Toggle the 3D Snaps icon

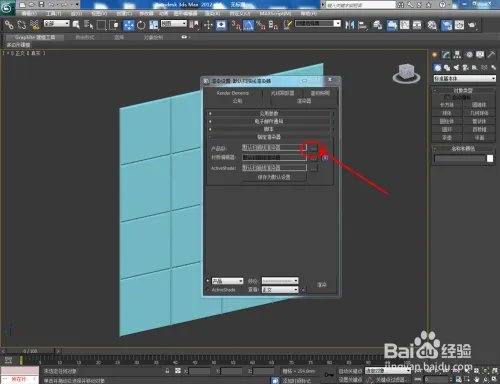(236, 25)
